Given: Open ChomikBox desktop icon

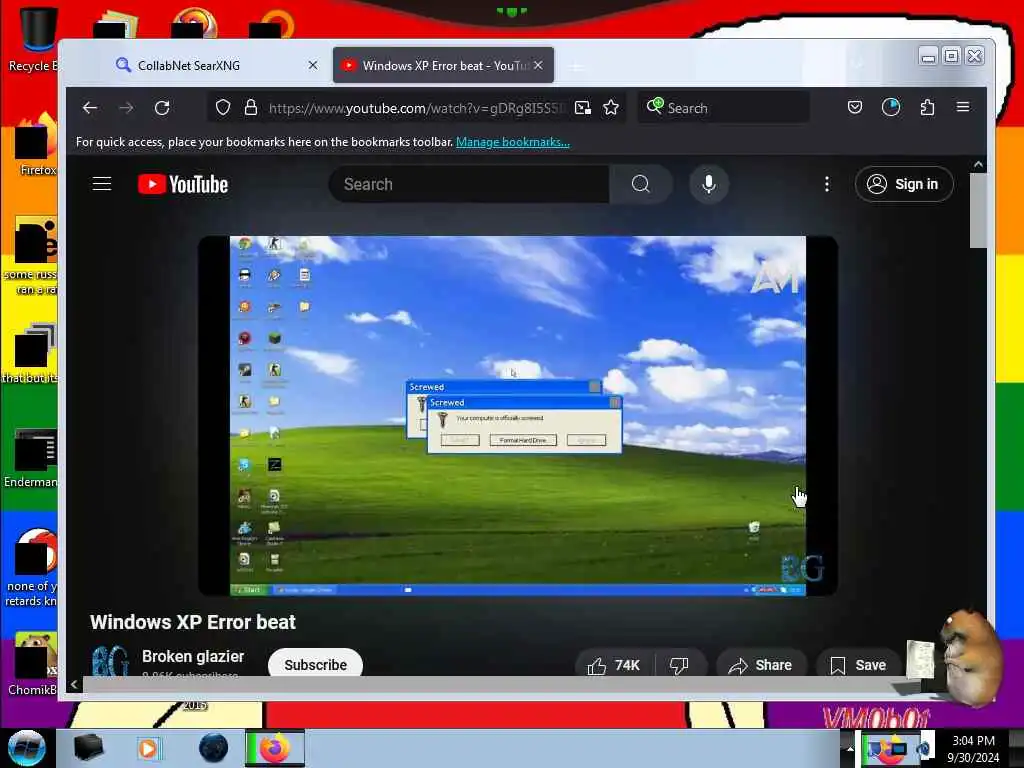Looking at the screenshot, I should 33,663.
